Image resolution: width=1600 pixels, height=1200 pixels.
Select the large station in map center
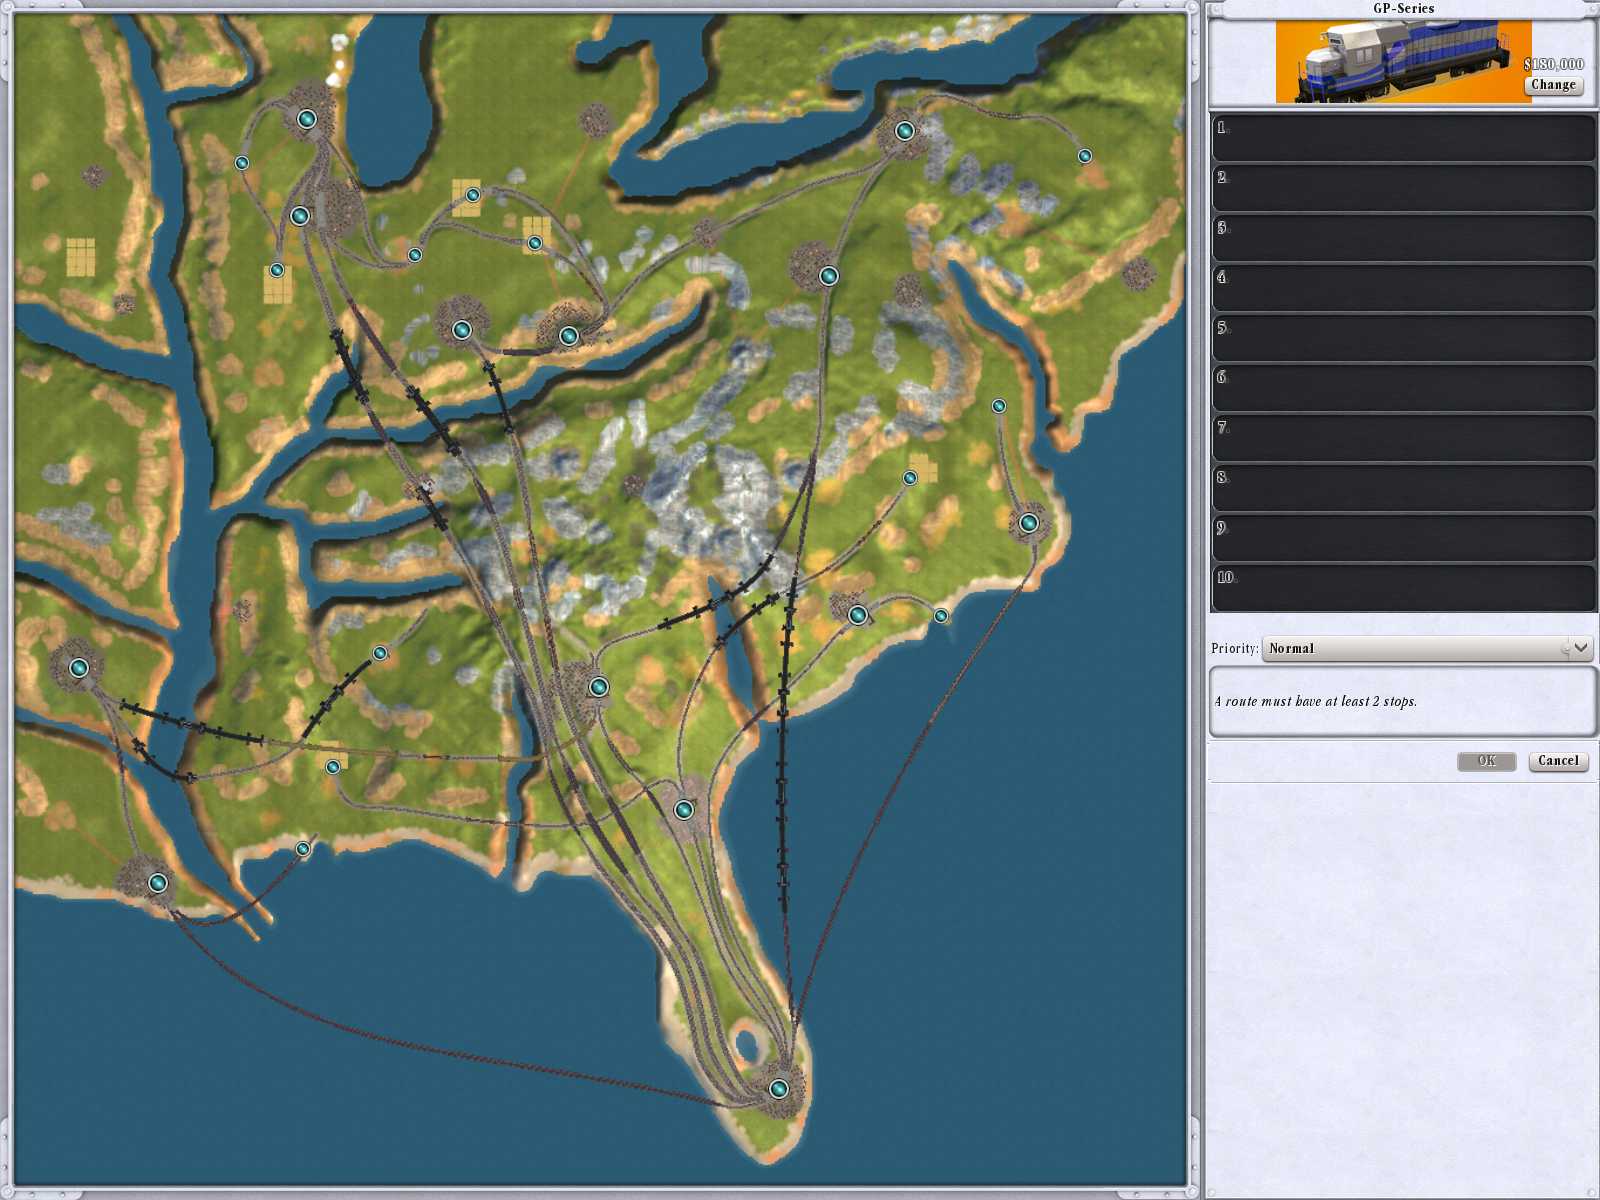pyautogui.click(x=598, y=686)
